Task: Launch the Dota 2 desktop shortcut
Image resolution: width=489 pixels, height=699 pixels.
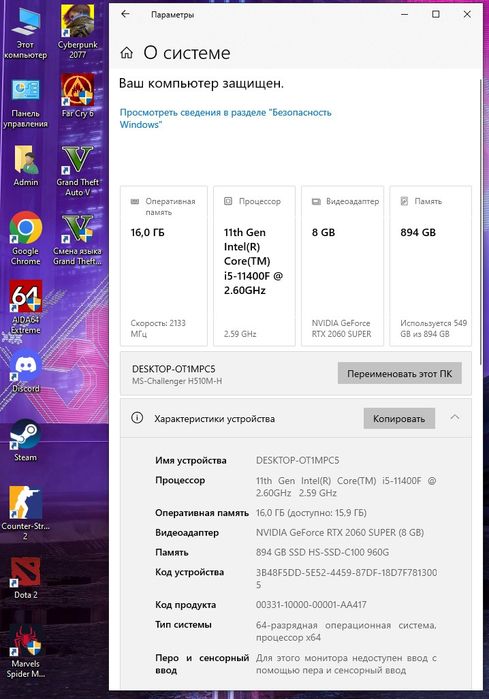Action: tap(25, 578)
